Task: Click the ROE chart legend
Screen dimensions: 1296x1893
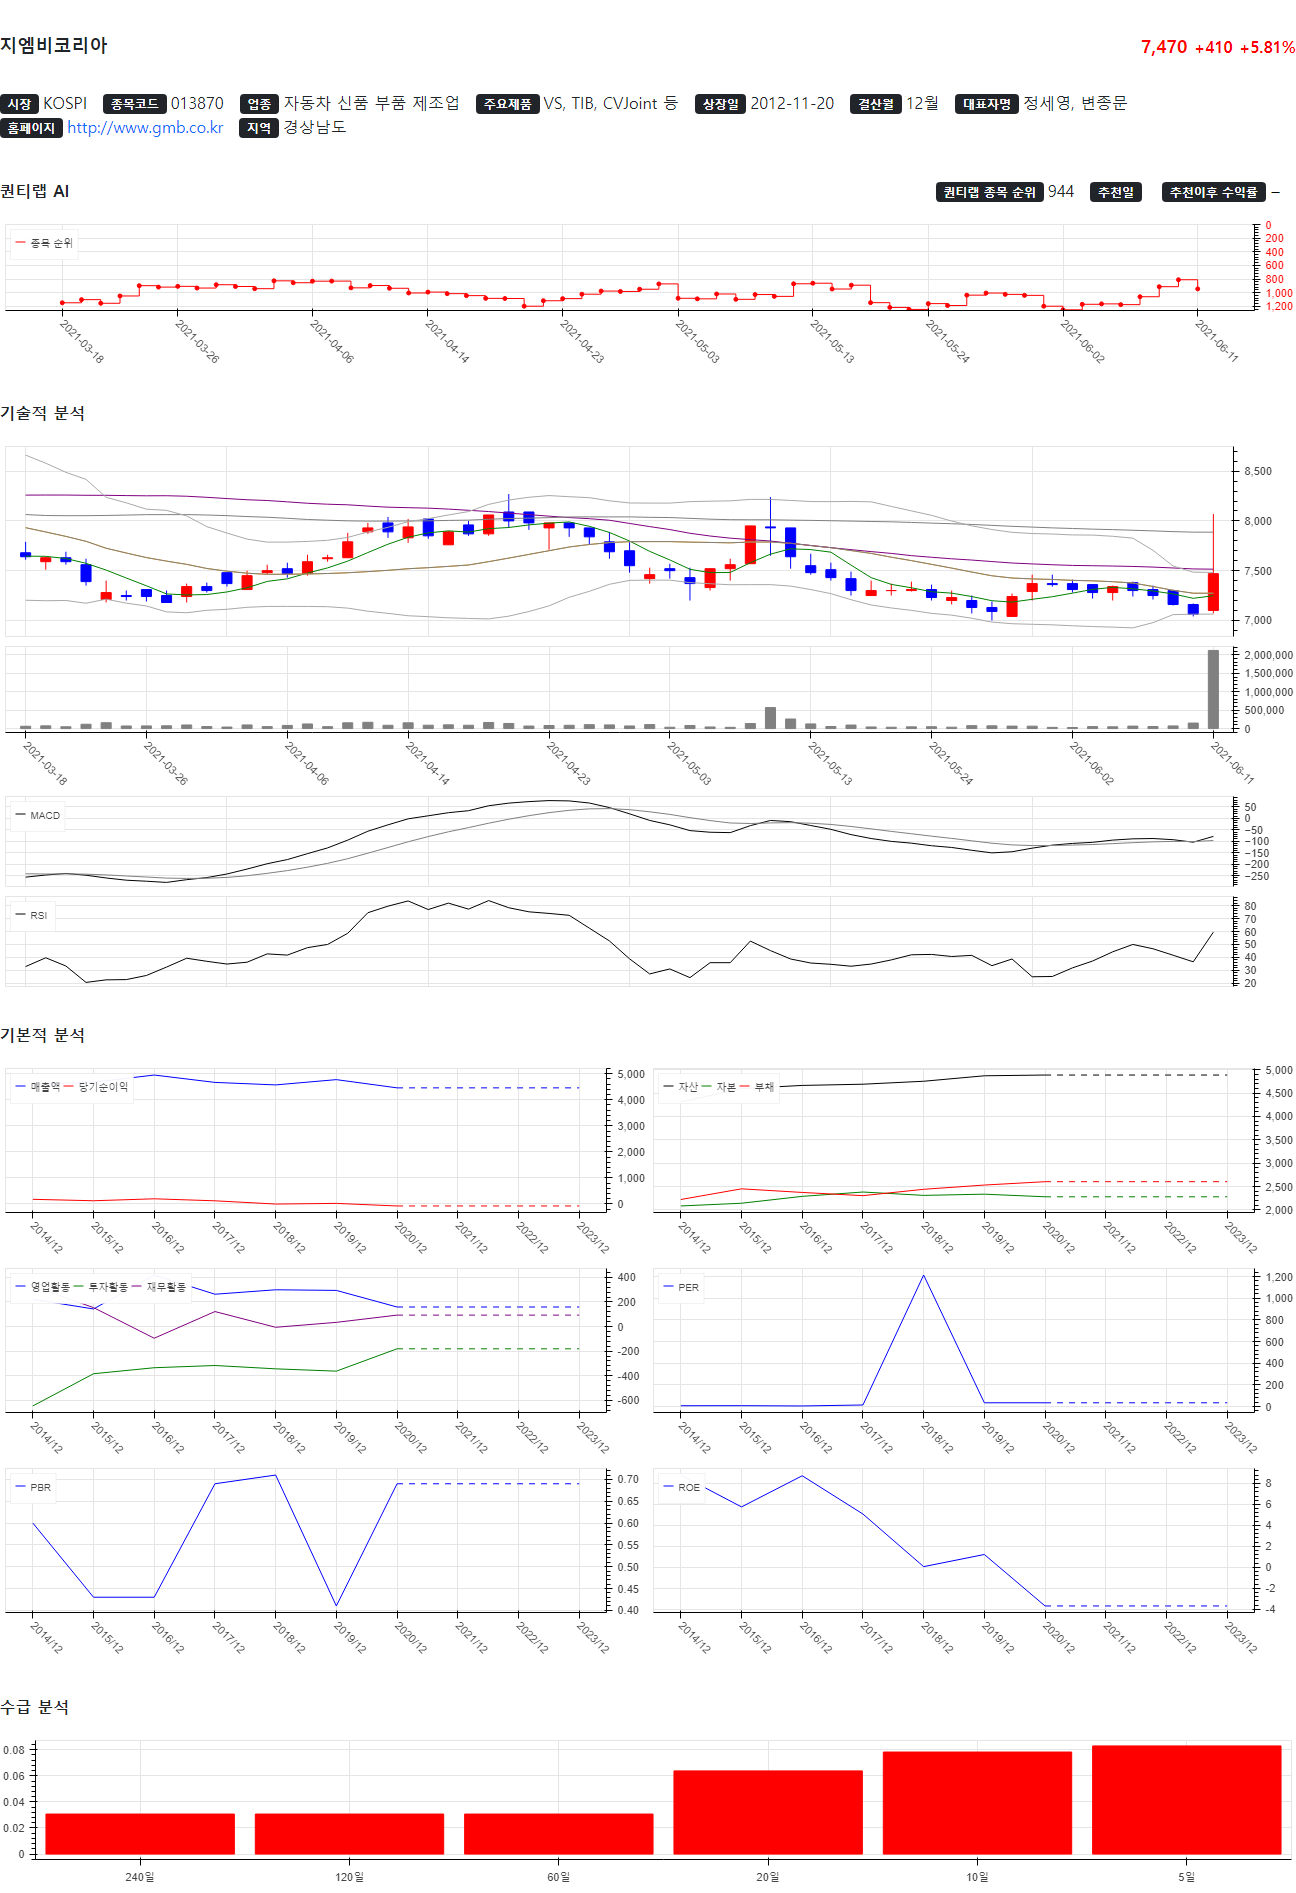Action: pyautogui.click(x=682, y=1487)
